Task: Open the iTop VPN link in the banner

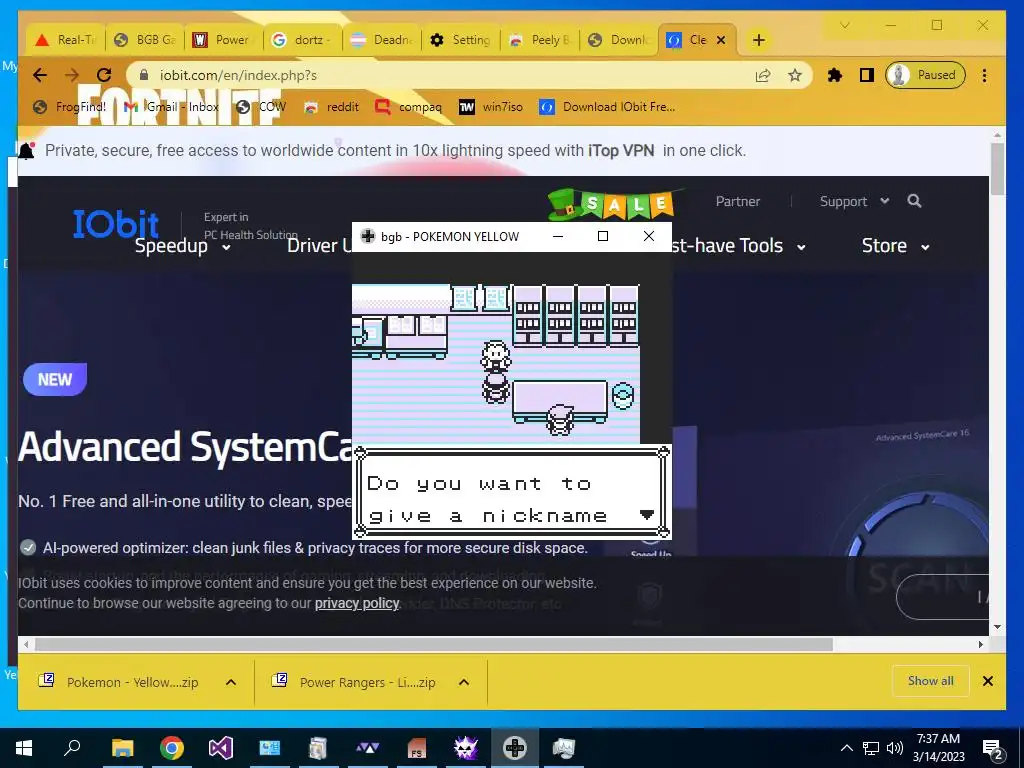Action: 621,151
